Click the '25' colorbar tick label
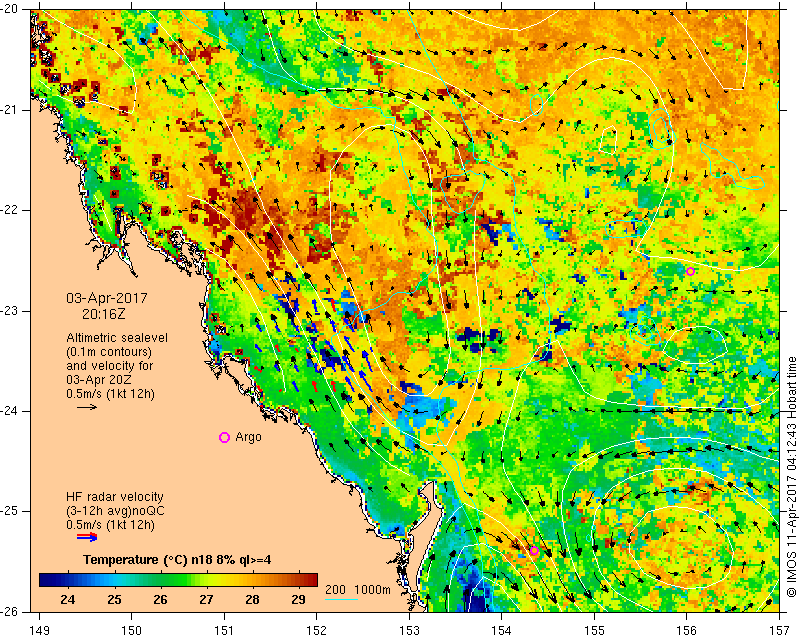The image size is (800, 640). (114, 600)
